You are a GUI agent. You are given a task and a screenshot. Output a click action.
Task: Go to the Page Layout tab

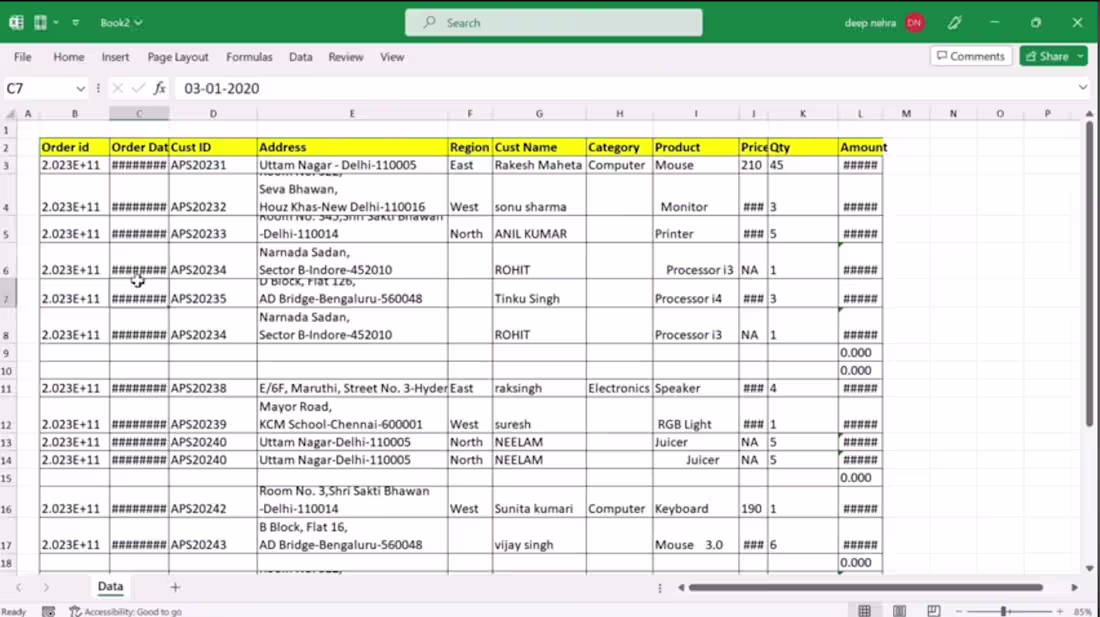tap(177, 57)
